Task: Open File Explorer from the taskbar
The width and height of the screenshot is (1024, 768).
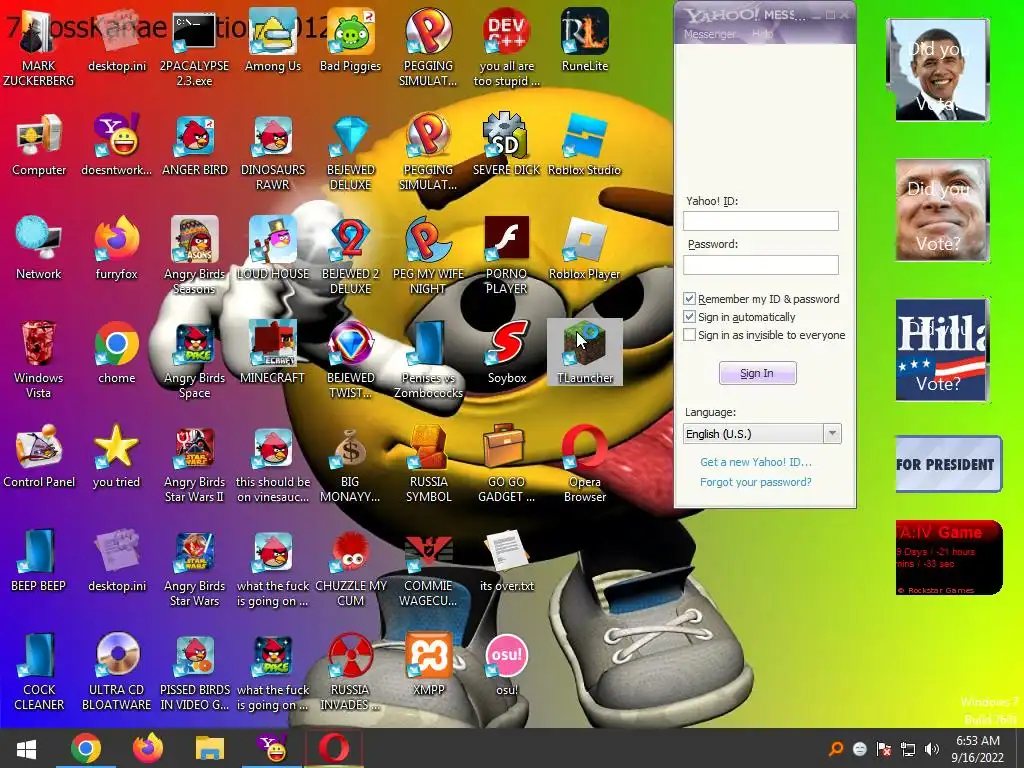Action: tap(210, 748)
